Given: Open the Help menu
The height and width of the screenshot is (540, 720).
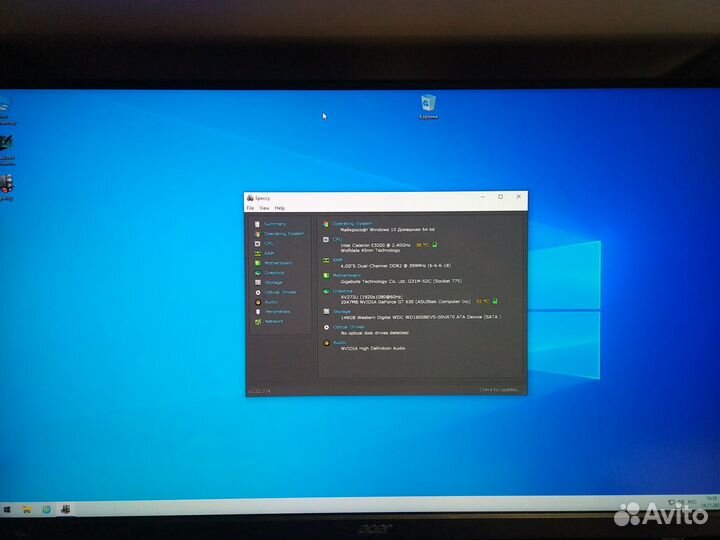Looking at the screenshot, I should (280, 208).
